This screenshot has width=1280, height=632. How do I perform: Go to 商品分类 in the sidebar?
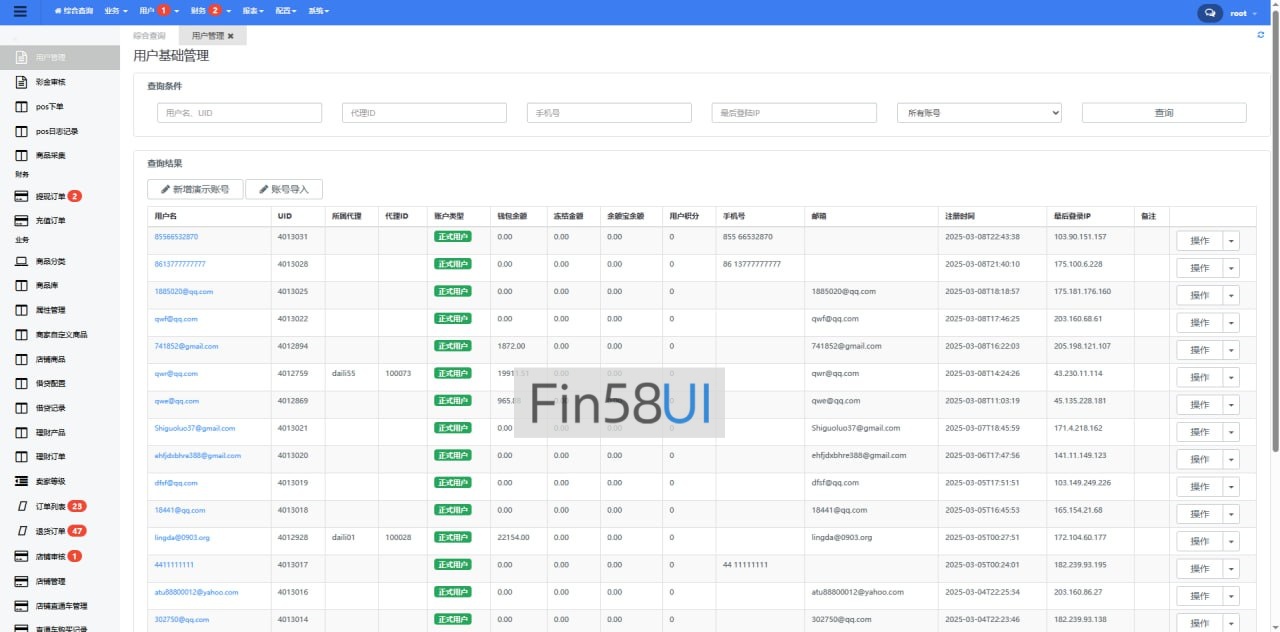50,261
